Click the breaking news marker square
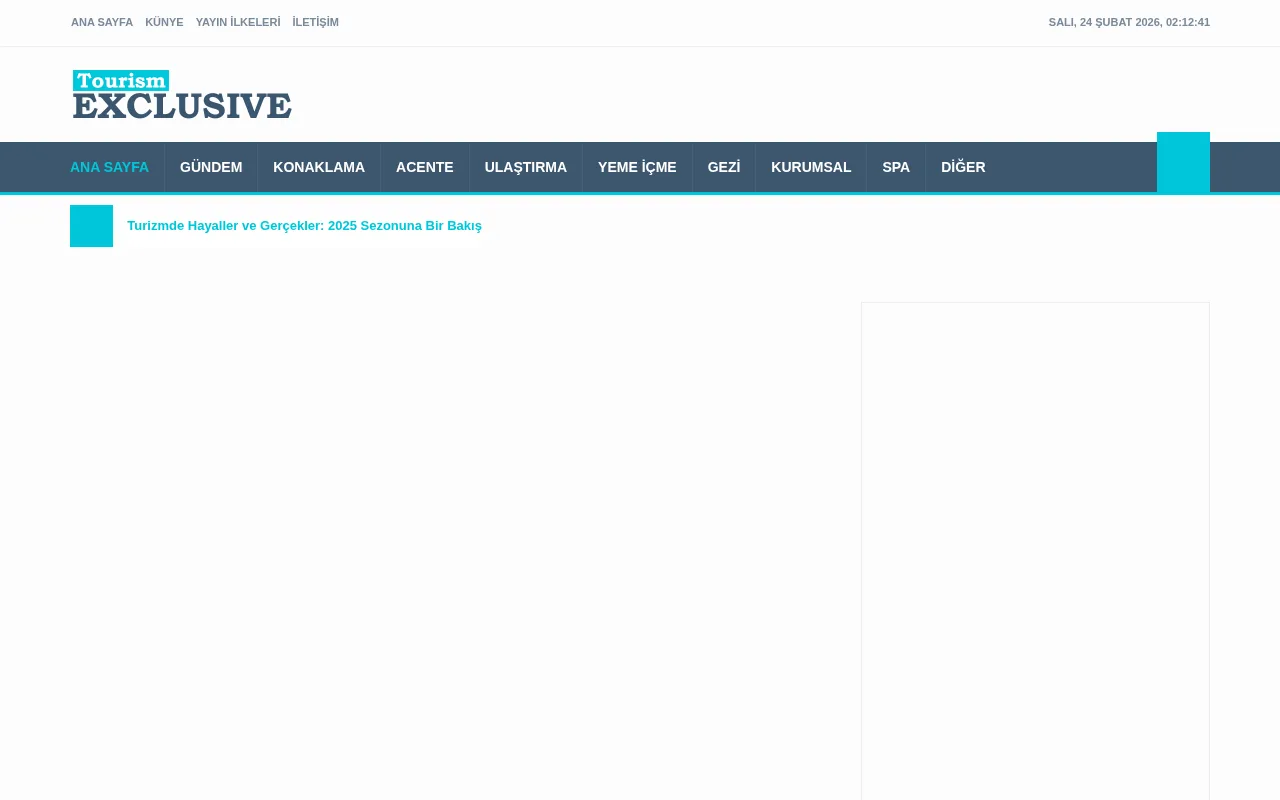Viewport: 1280px width, 800px height. coord(91,226)
